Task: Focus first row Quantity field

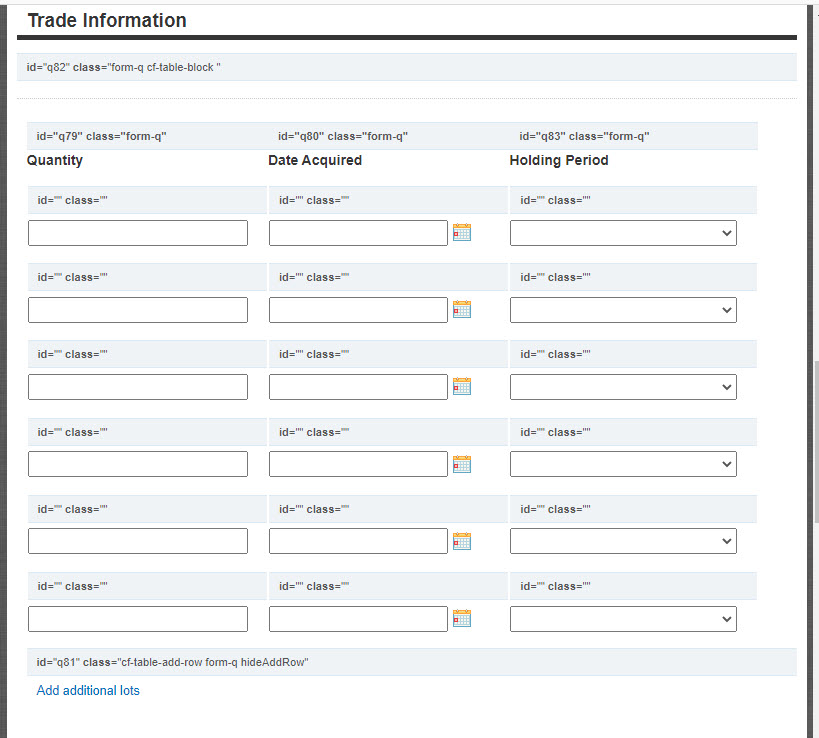Action: tap(138, 233)
